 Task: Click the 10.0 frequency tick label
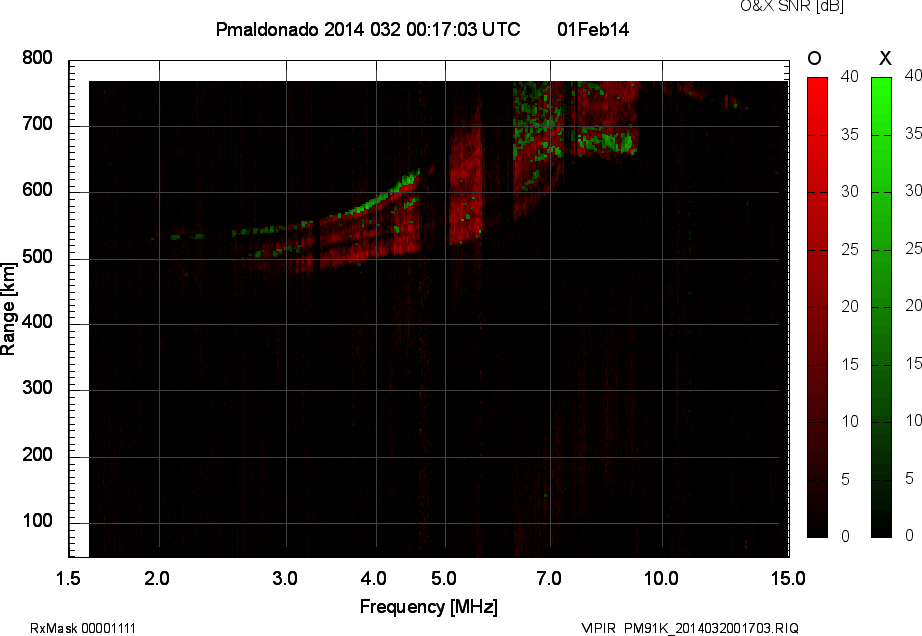(661, 578)
